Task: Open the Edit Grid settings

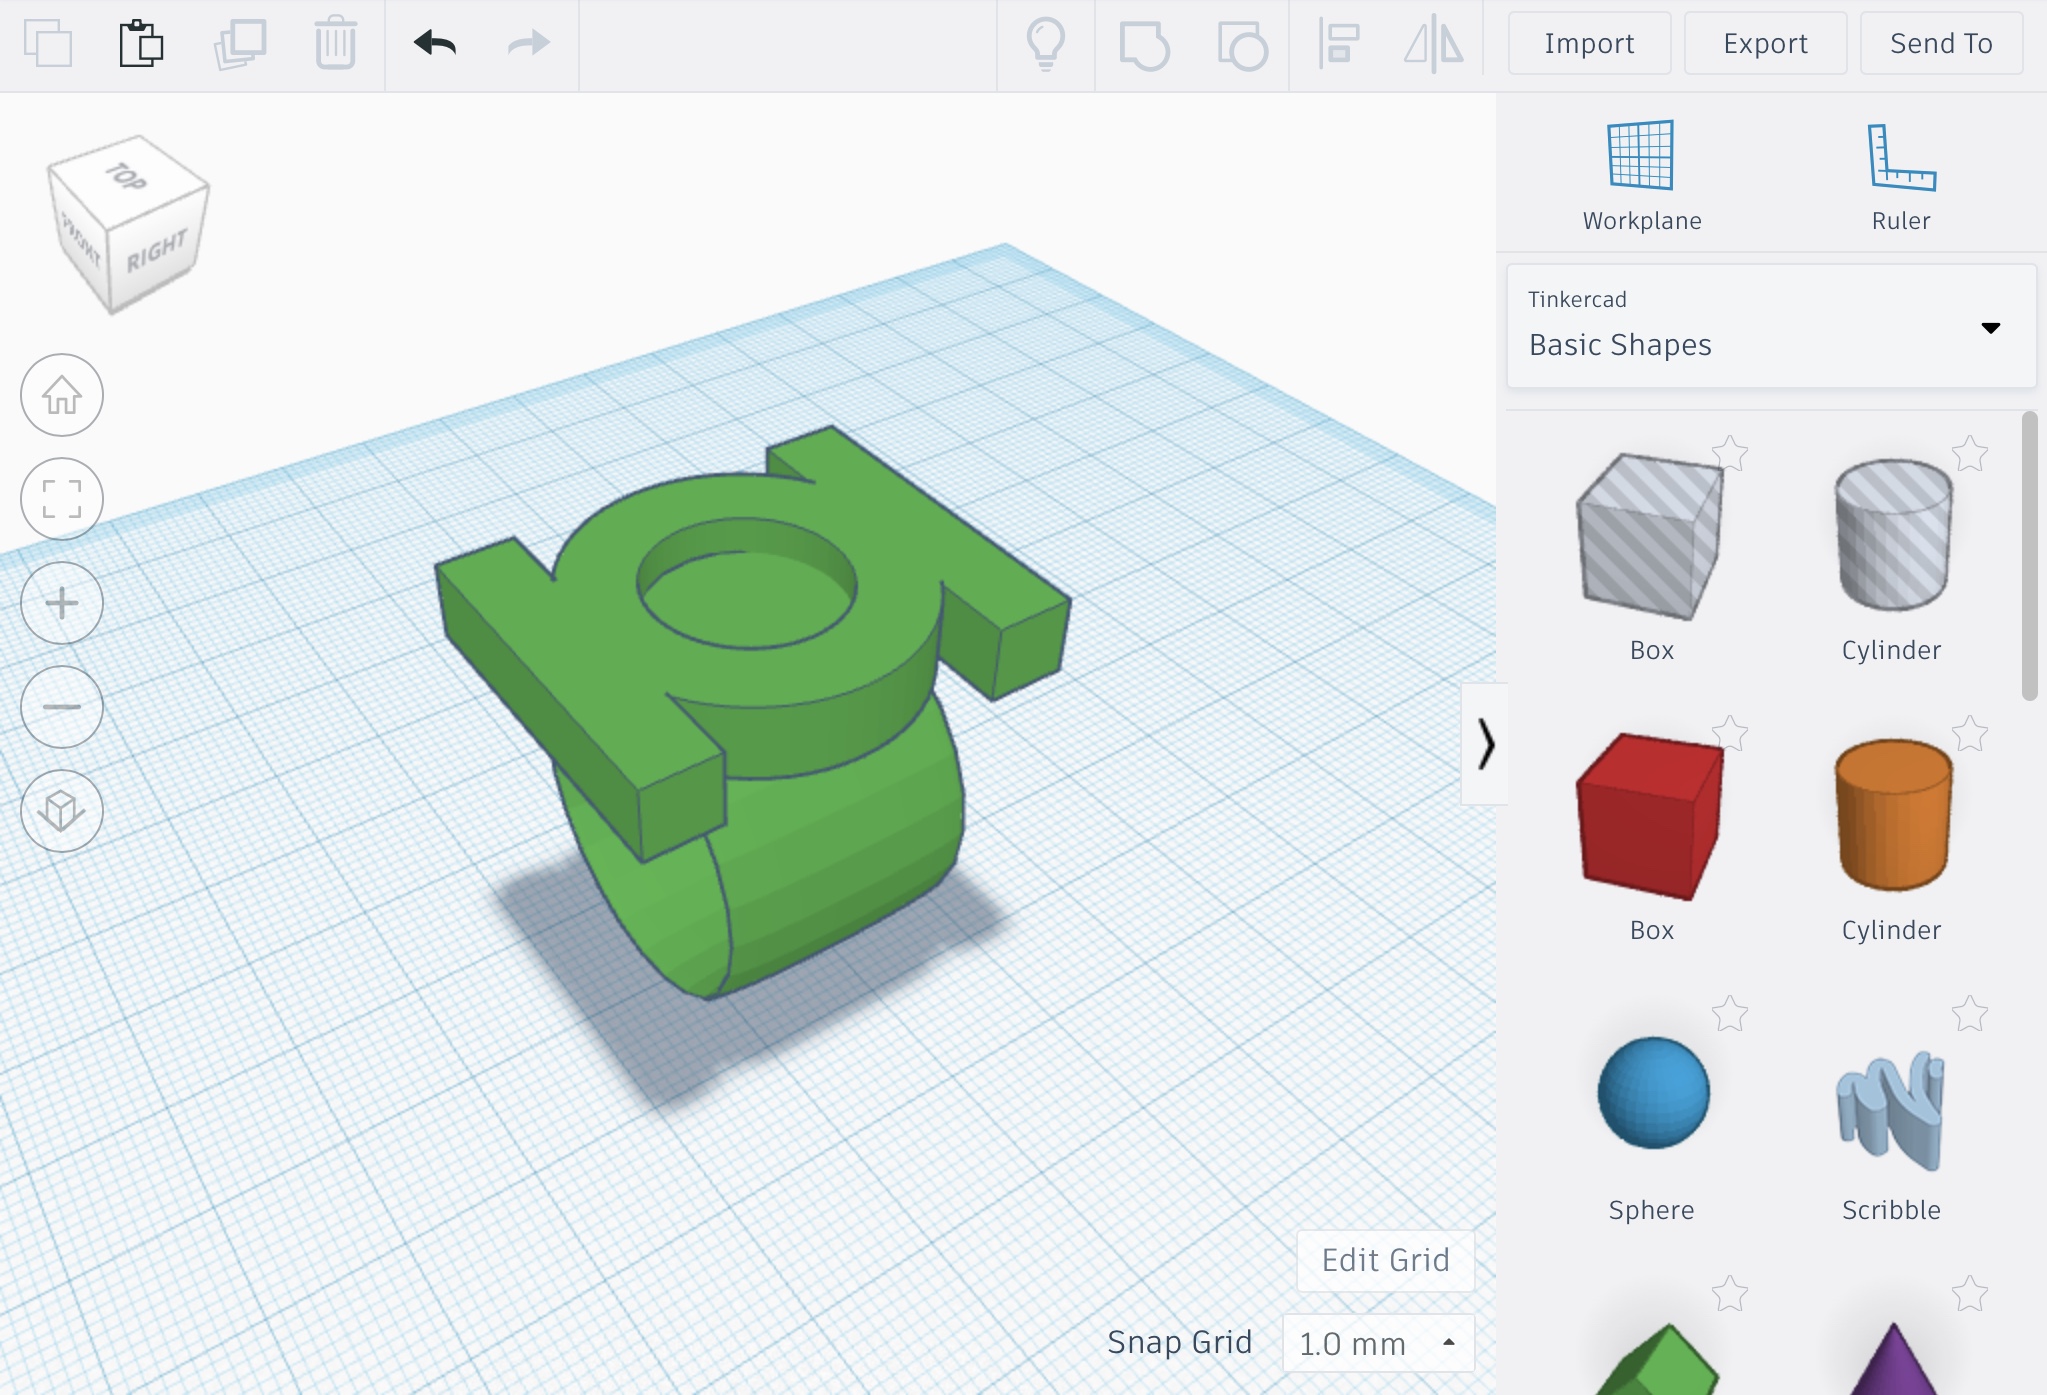Action: (1385, 1260)
